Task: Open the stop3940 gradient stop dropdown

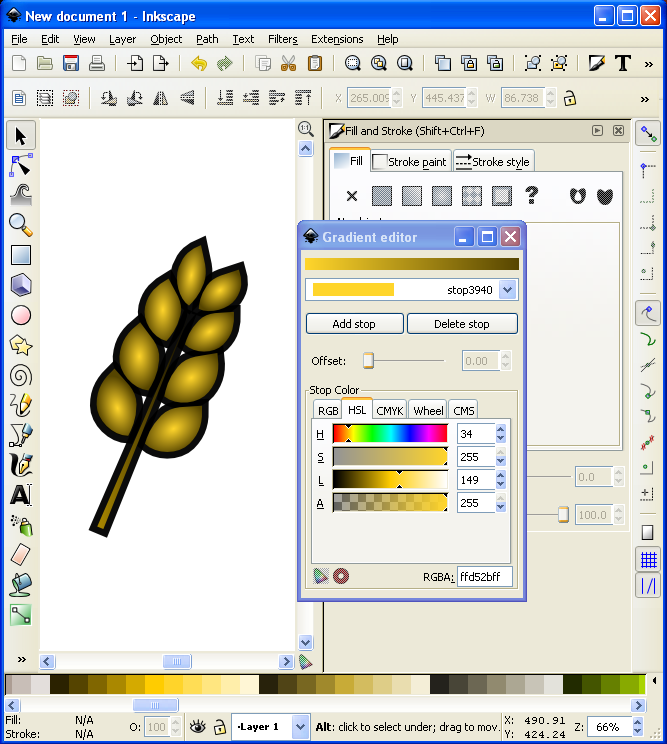Action: point(507,290)
